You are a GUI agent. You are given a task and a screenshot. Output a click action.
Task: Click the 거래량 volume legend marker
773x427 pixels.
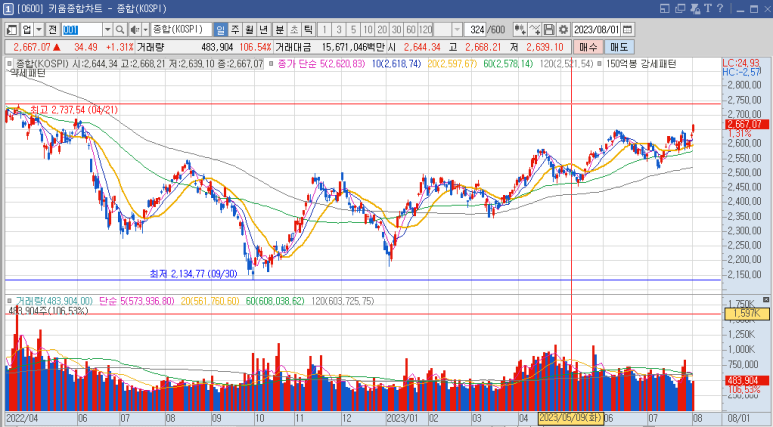9,301
